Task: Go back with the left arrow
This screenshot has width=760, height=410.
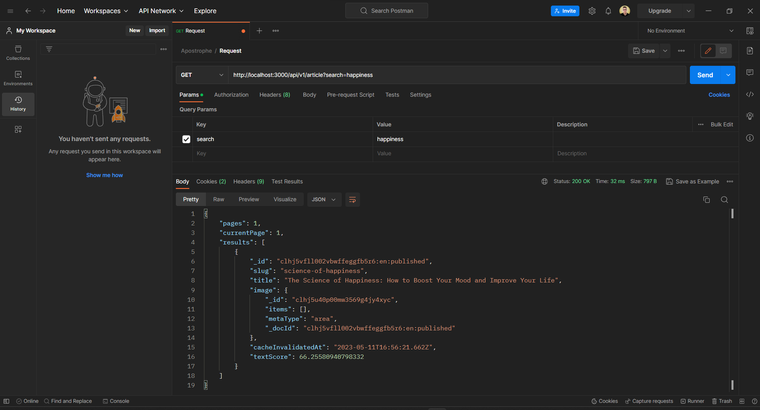Action: point(28,11)
